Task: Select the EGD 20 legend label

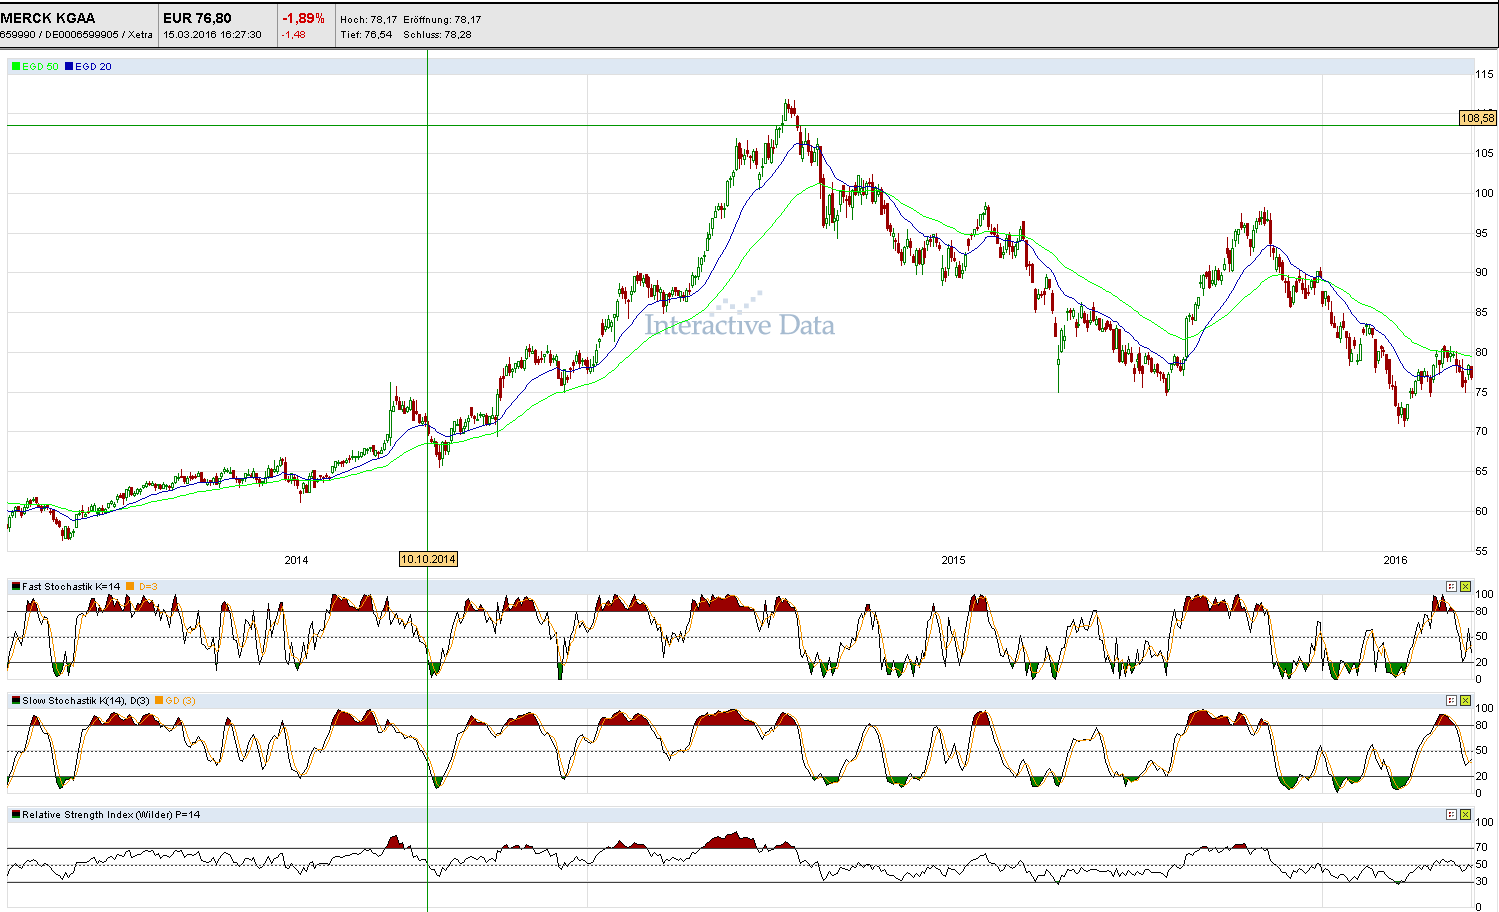Action: [94, 67]
